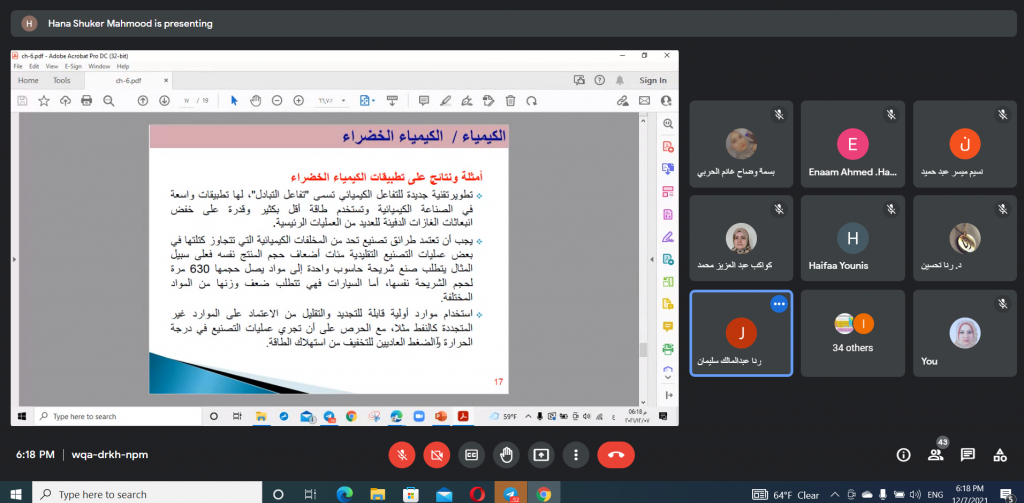This screenshot has height=503, width=1024.
Task: Open more options menu in call bar
Action: [x=575, y=454]
